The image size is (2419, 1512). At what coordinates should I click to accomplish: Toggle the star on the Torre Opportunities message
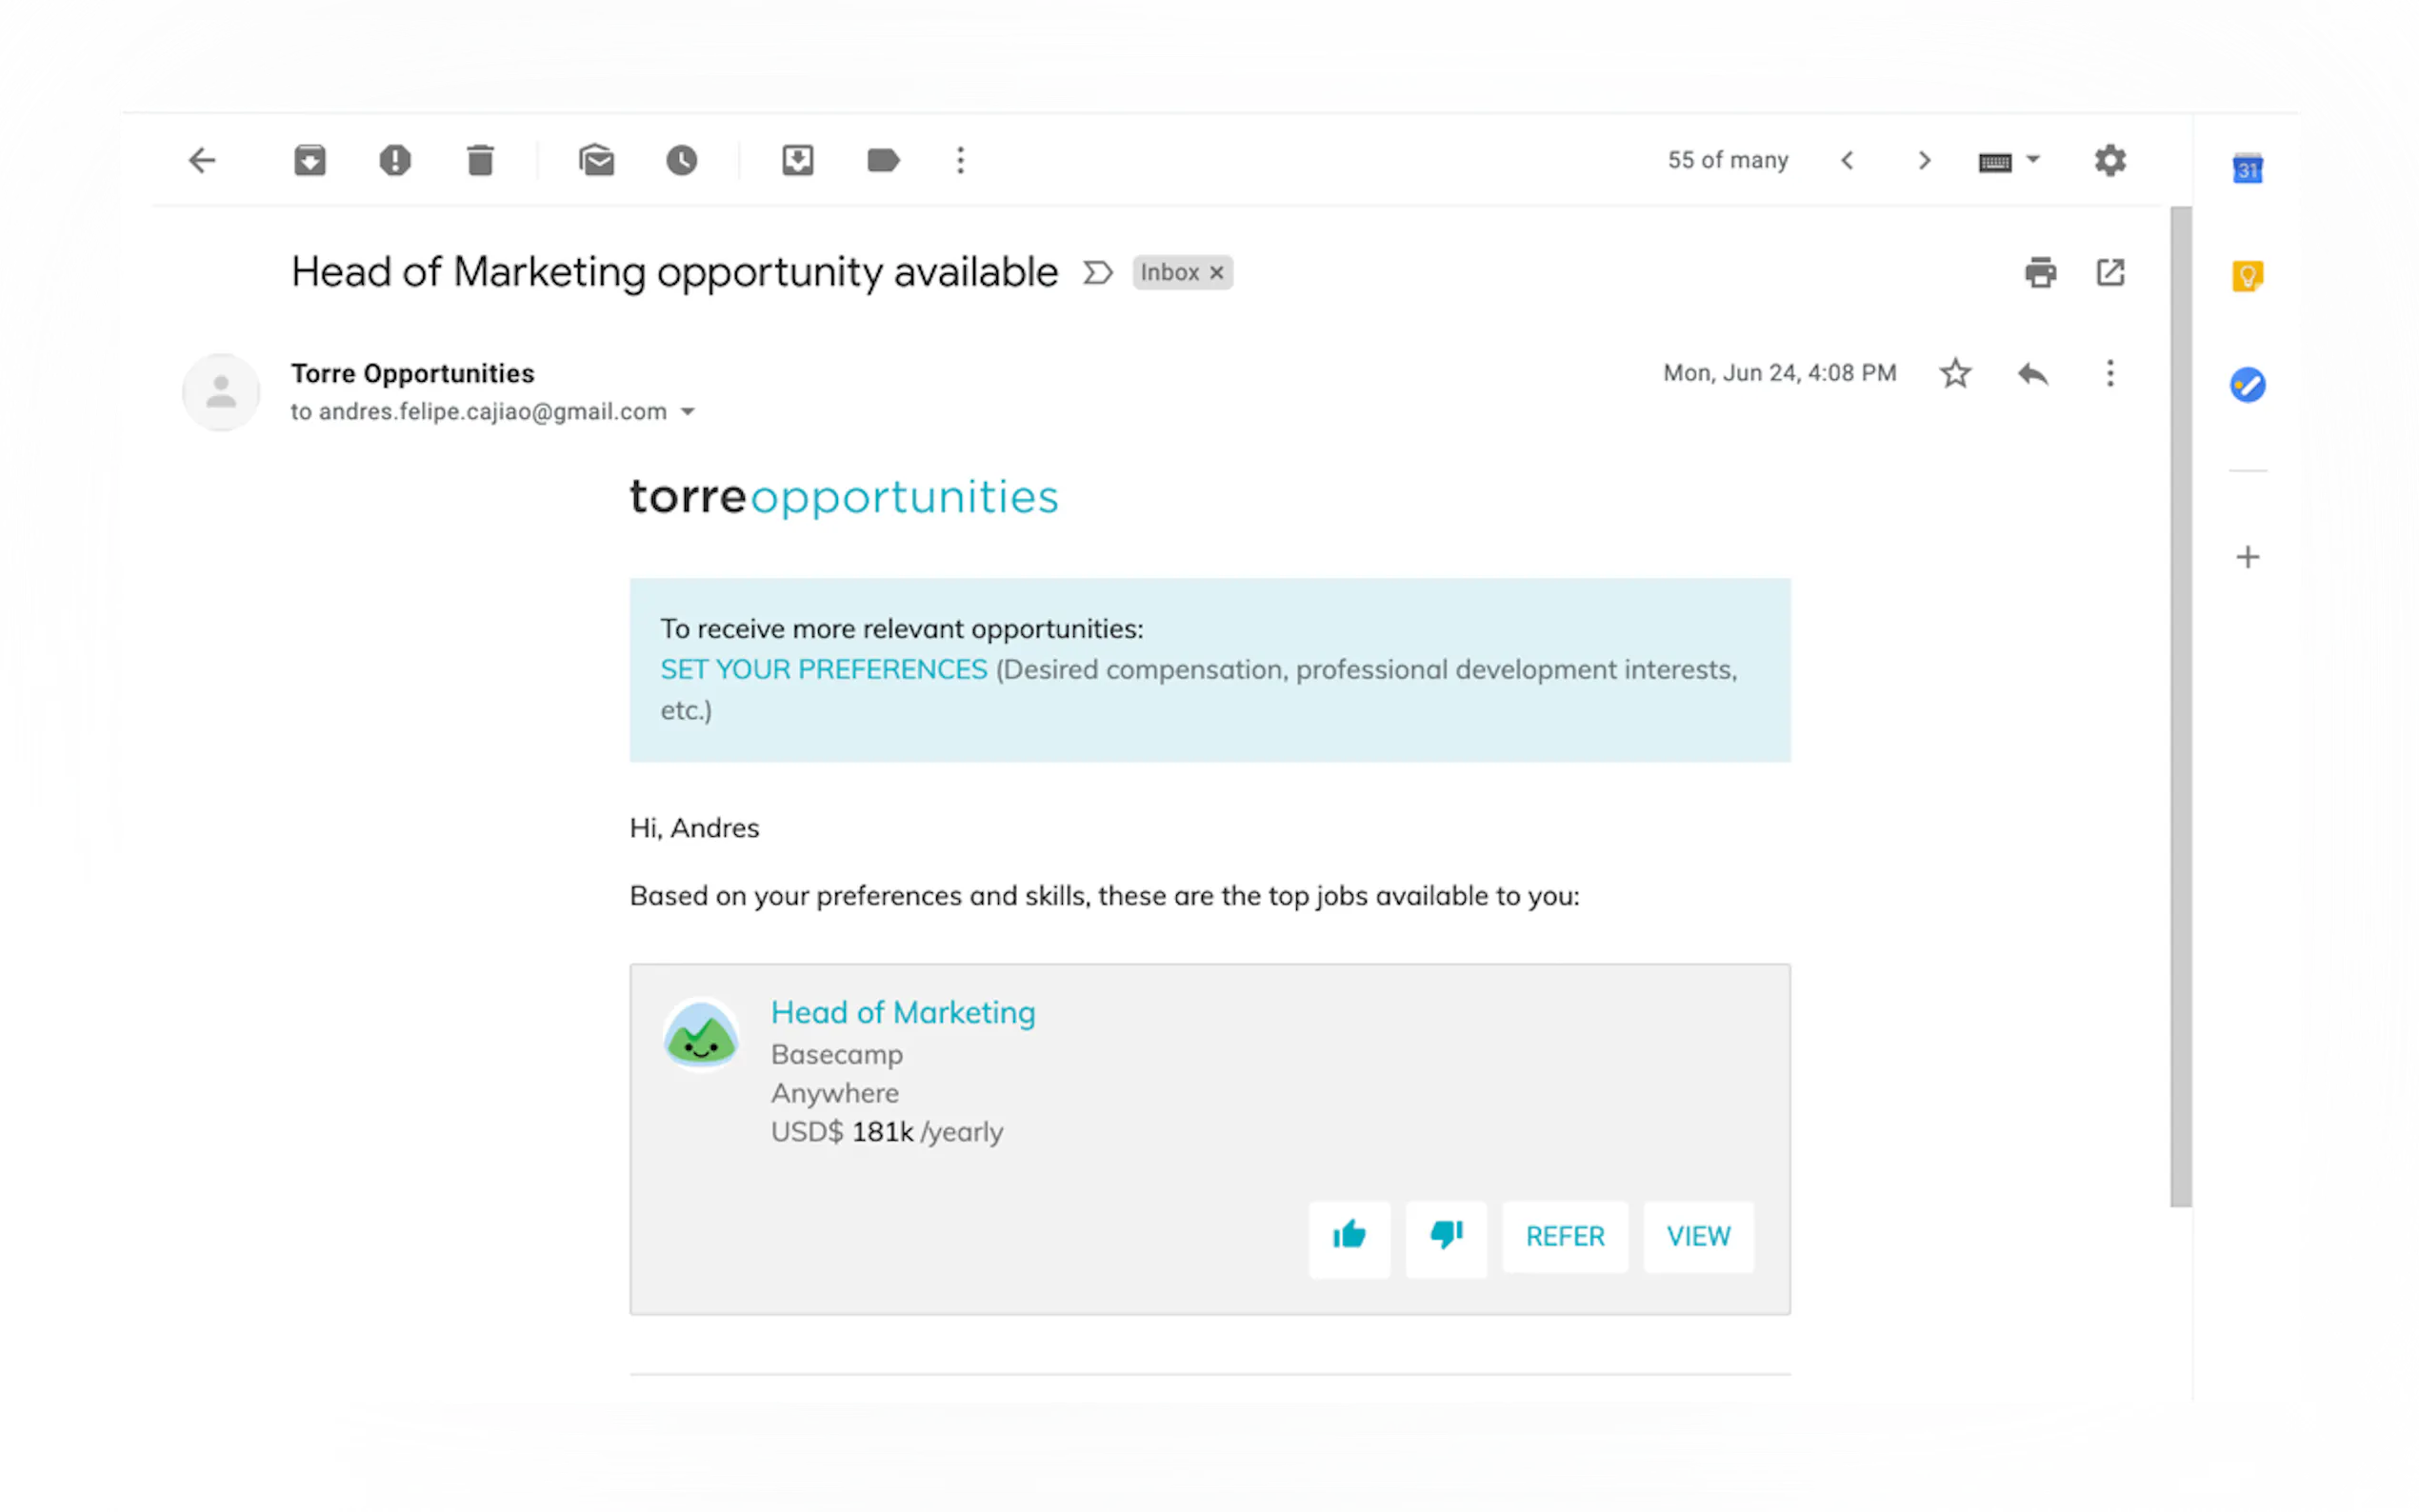pyautogui.click(x=1955, y=373)
